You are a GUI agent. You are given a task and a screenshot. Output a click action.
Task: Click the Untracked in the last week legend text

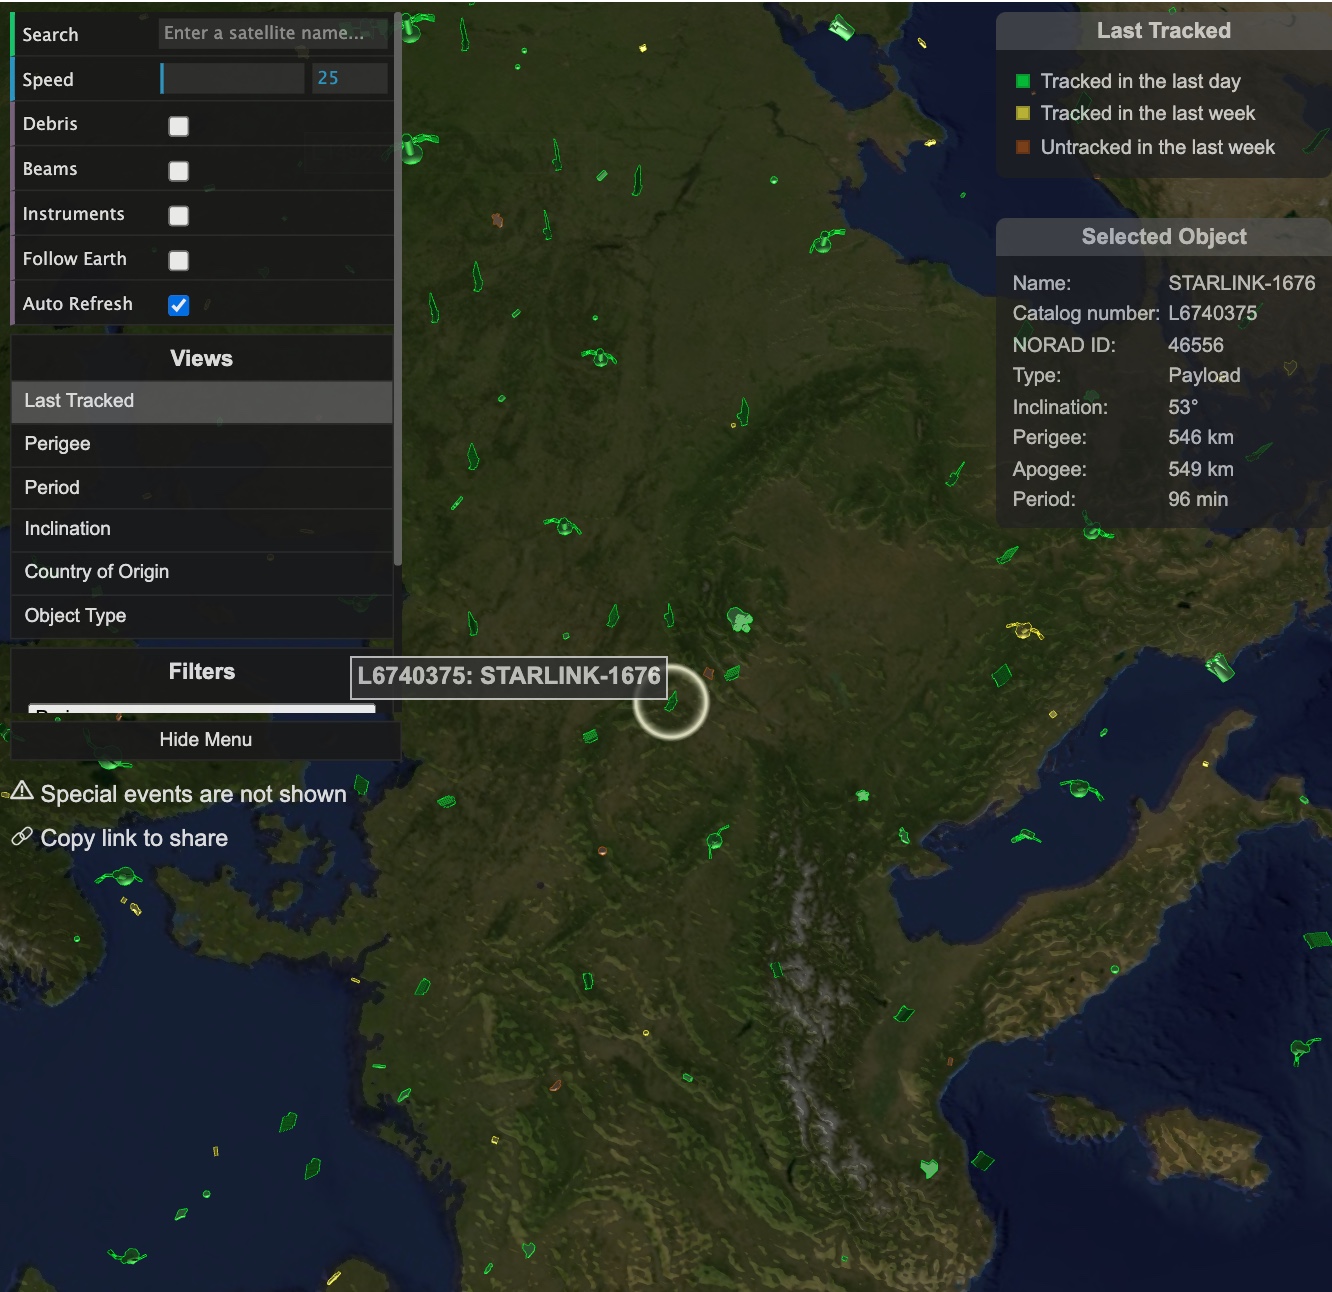pyautogui.click(x=1158, y=147)
